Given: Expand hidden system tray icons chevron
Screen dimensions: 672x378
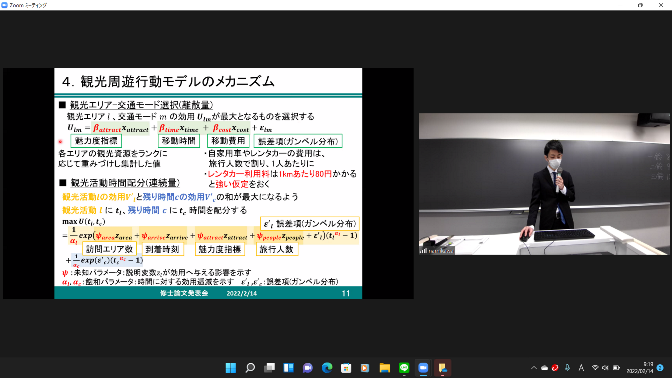Looking at the screenshot, I should [x=534, y=368].
